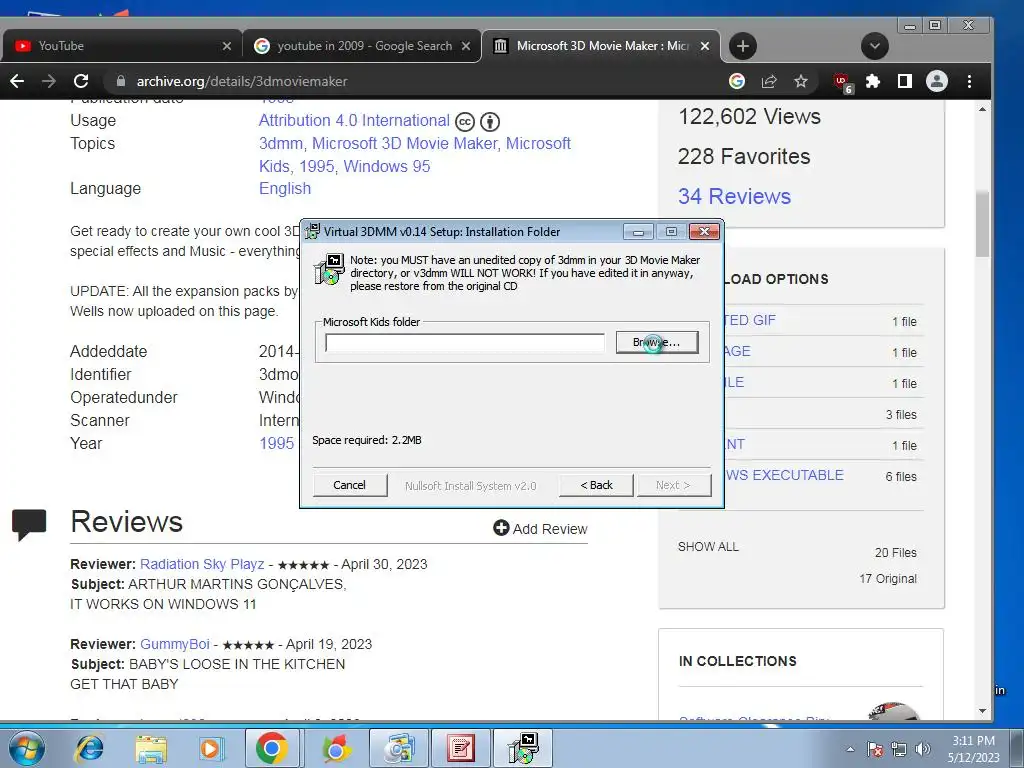Screen dimensions: 1024x768
Task: Close the YouTube tab
Action: coord(227,46)
